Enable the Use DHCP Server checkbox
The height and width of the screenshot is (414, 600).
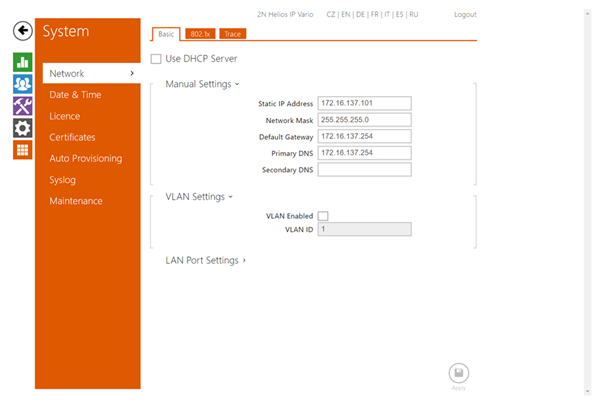156,59
